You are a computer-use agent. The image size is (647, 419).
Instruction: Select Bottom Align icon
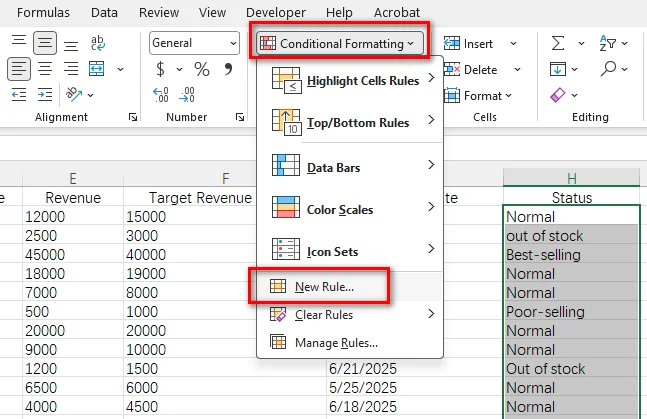(71, 46)
